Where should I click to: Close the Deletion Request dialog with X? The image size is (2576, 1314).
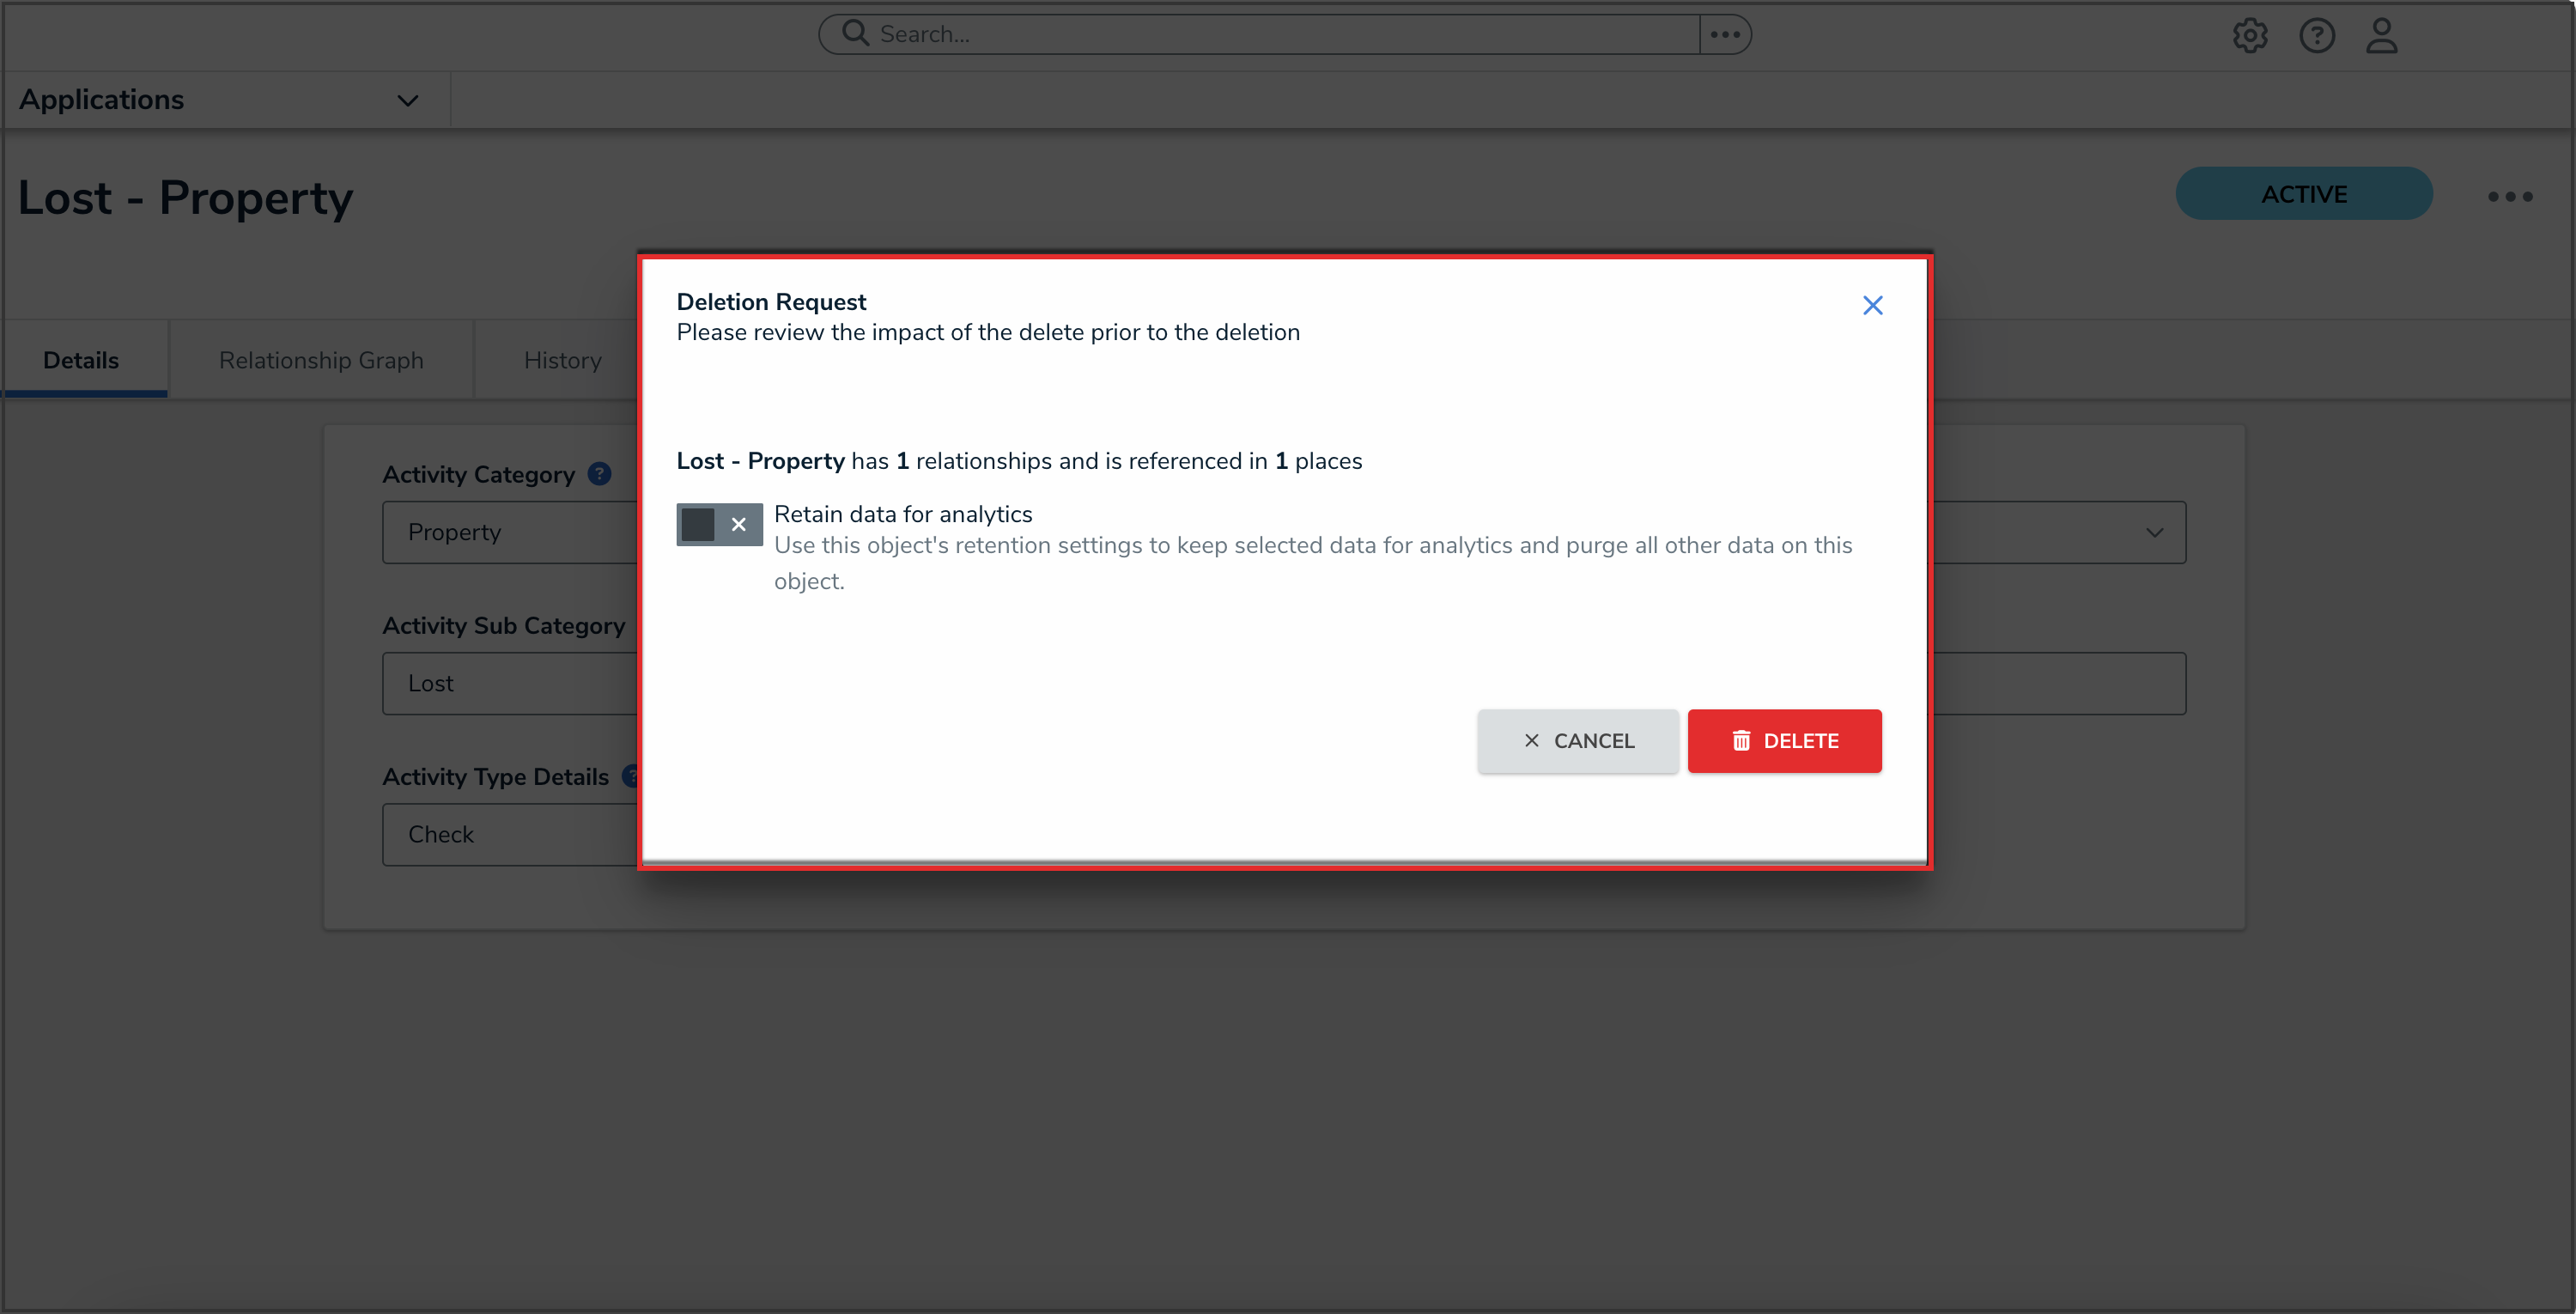[x=1872, y=305]
